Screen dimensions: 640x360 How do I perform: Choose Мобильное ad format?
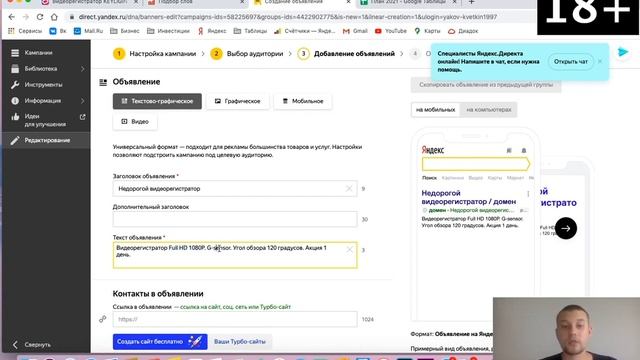coord(303,101)
